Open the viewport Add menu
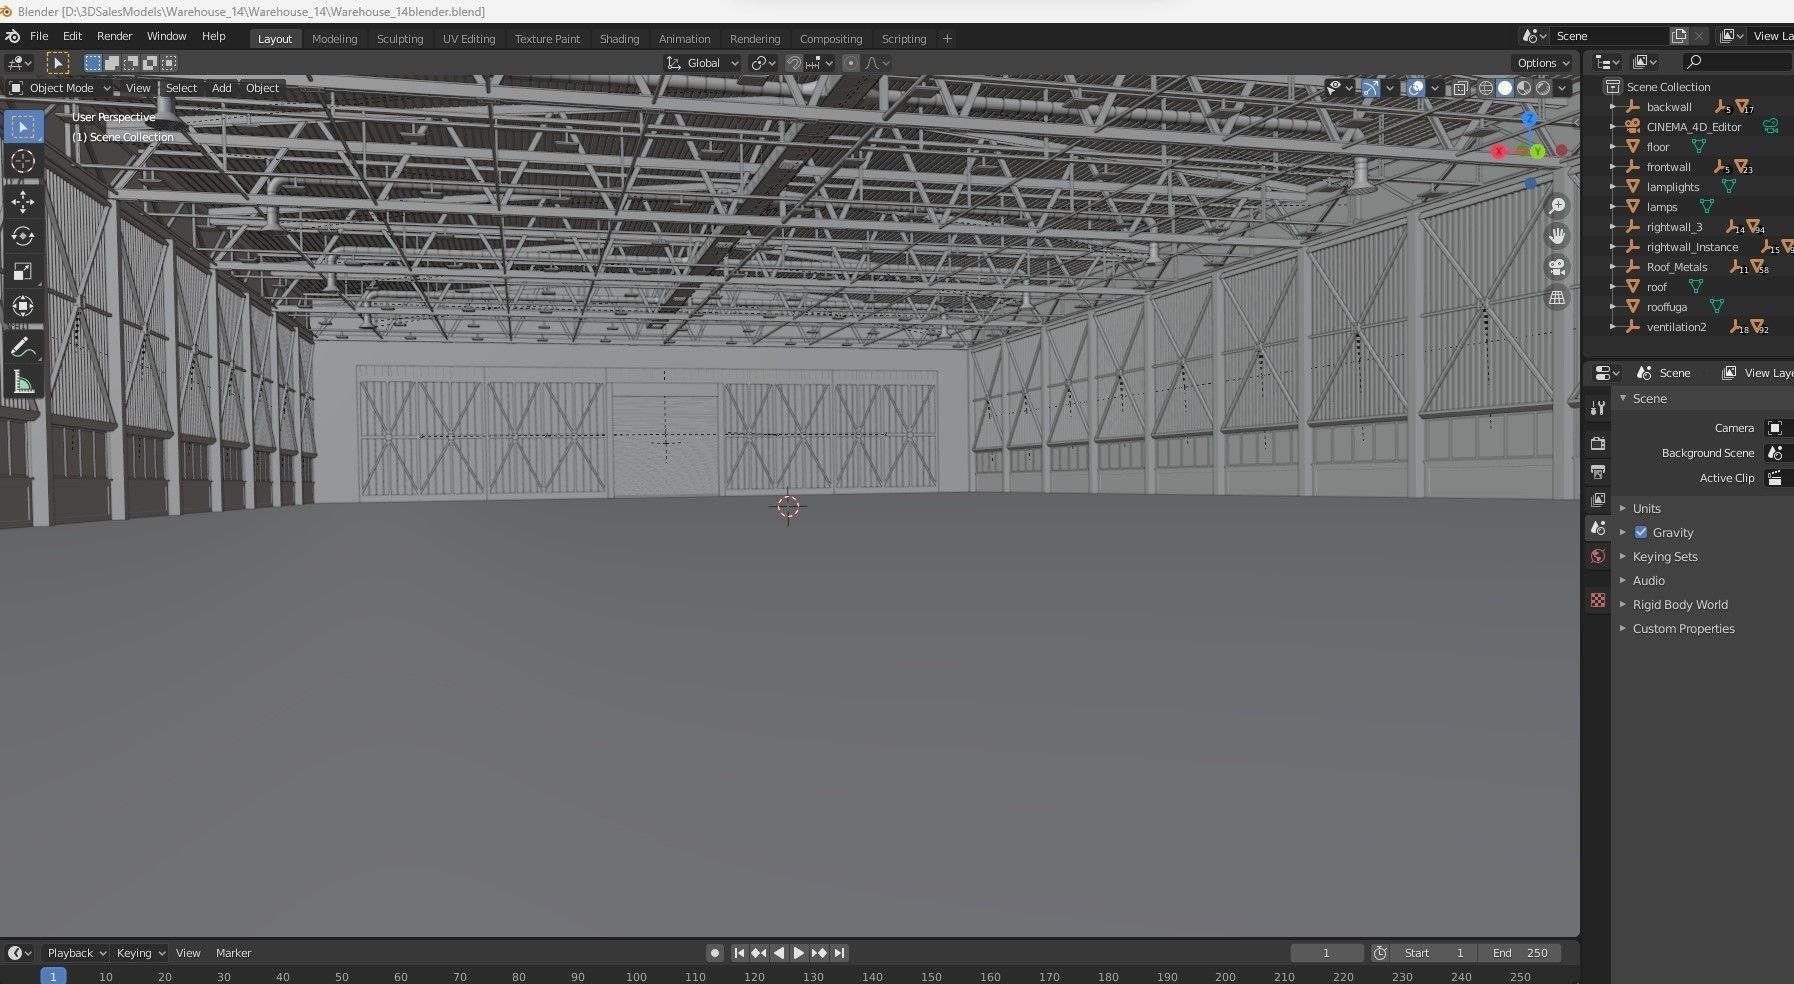 click(x=221, y=88)
